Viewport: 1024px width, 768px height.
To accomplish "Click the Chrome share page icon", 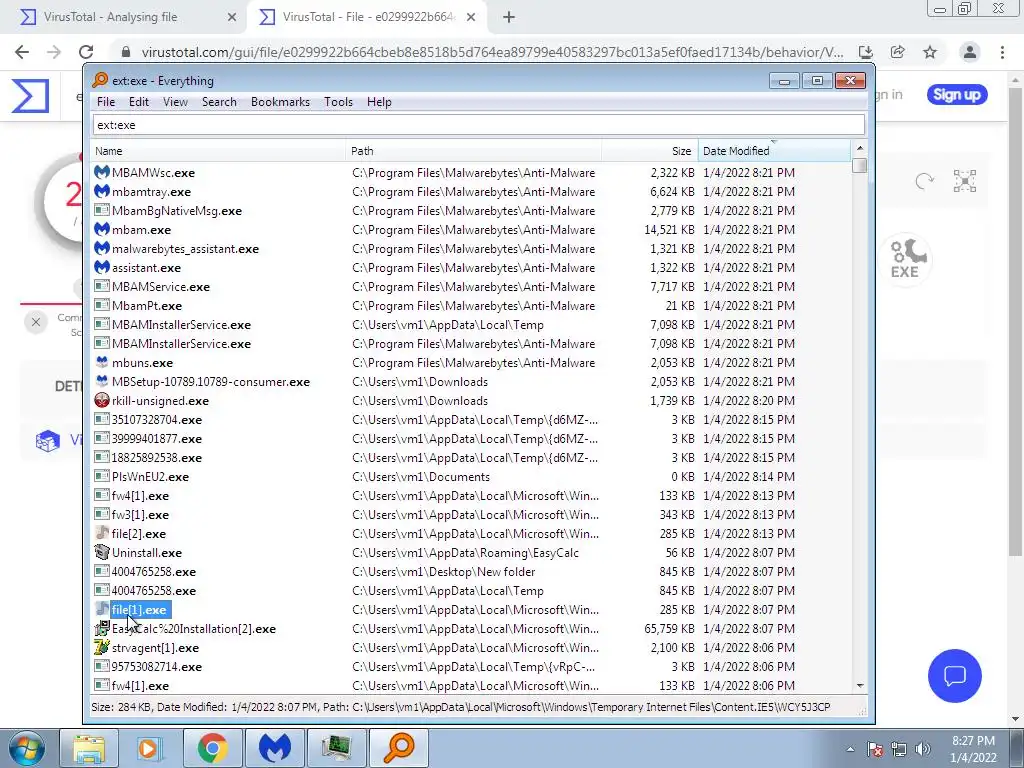I will [x=897, y=52].
